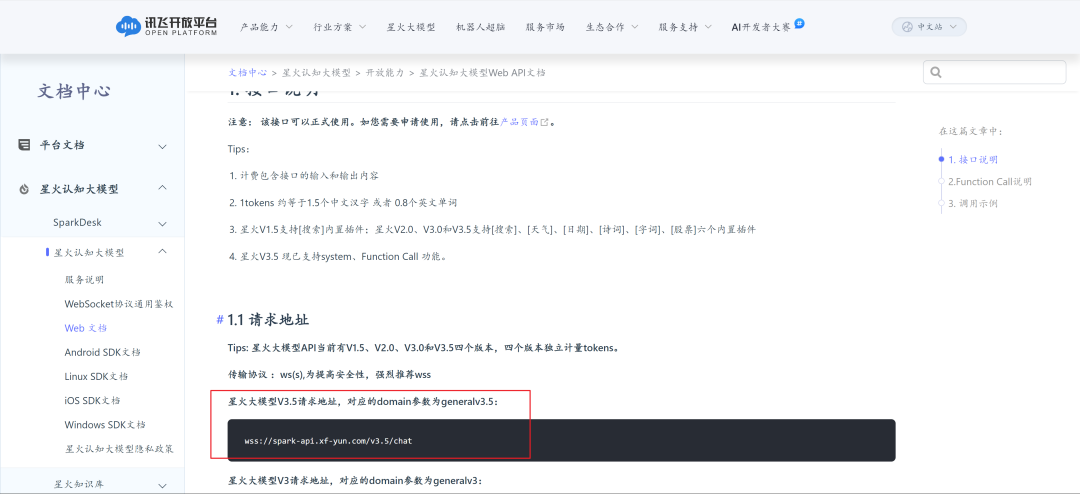Viewport: 1080px width, 494px height.
Task: Click the 开放能力 breadcrumb item
Action: [x=384, y=72]
